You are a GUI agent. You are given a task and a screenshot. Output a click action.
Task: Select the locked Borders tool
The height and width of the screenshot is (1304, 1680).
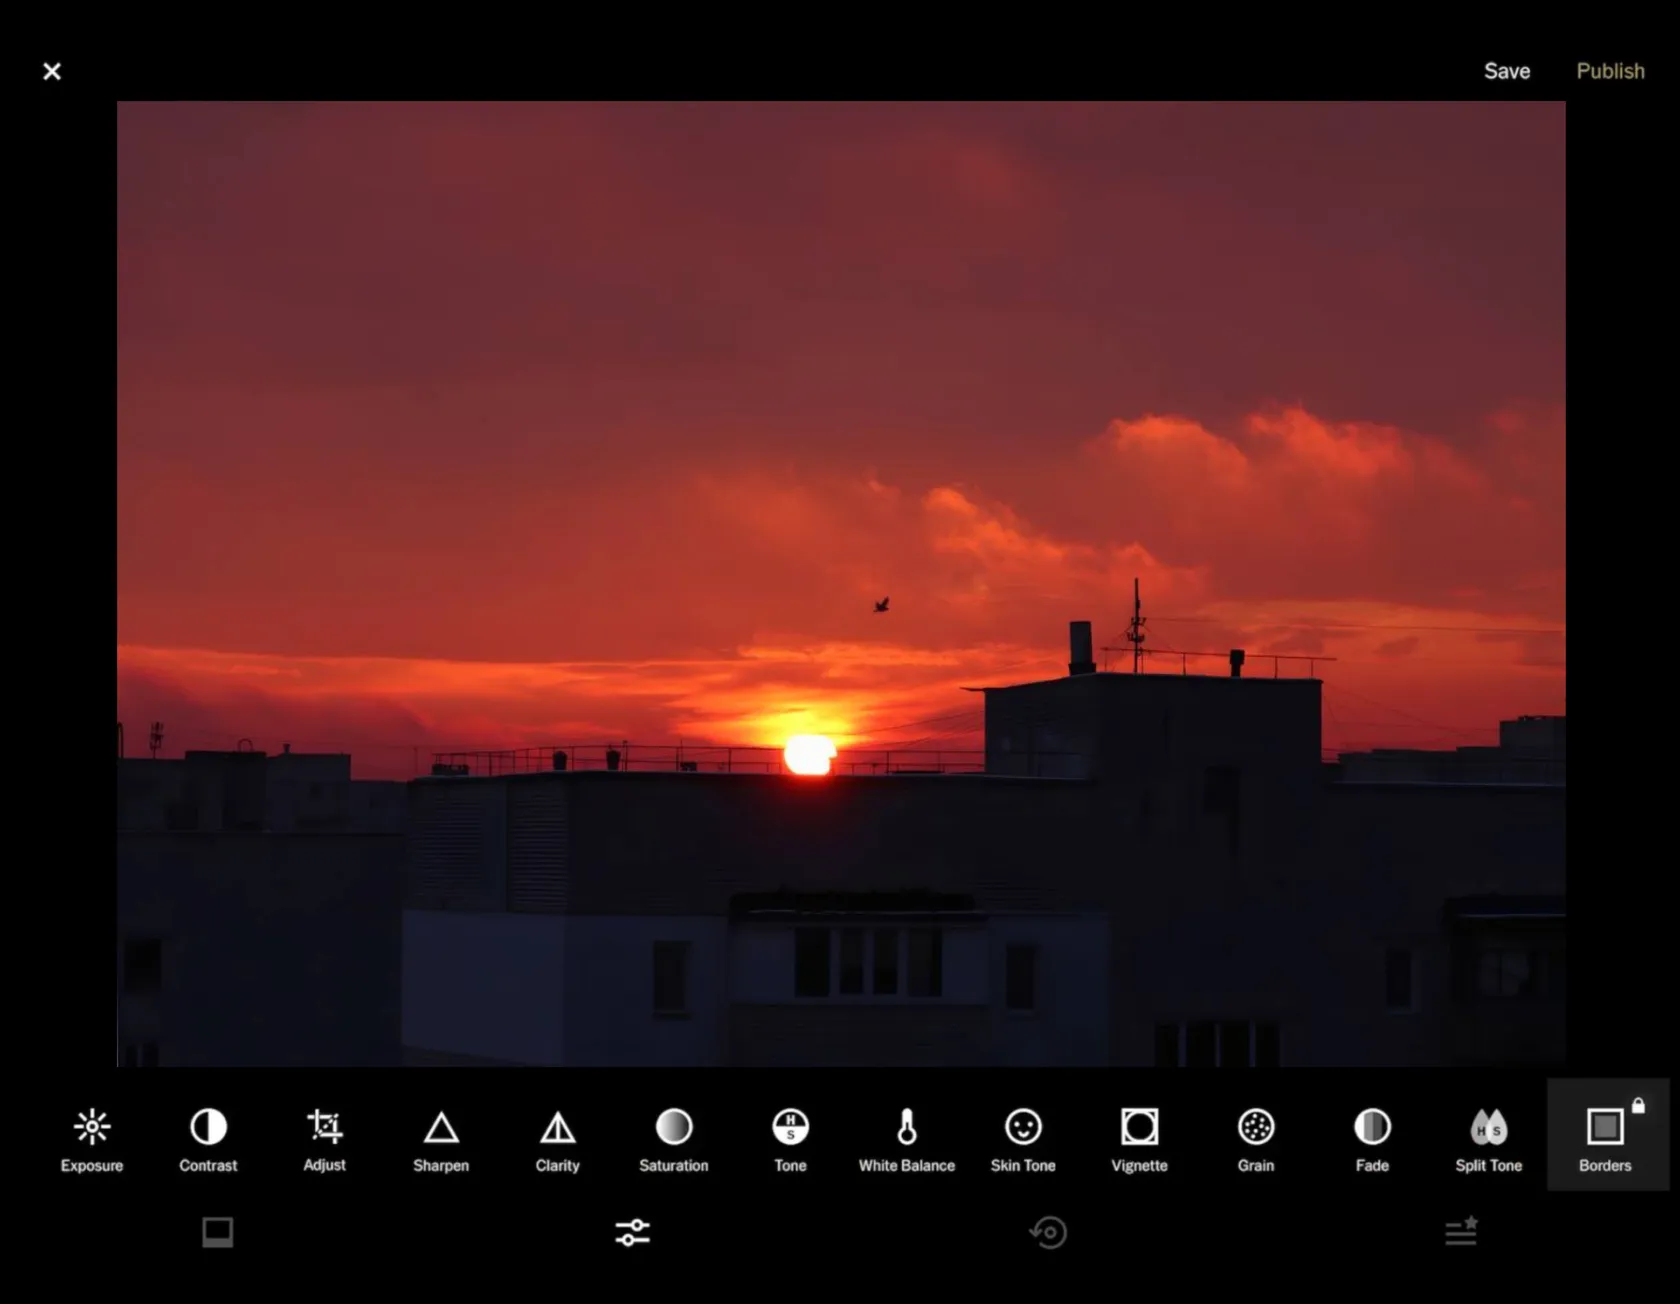point(1605,1136)
